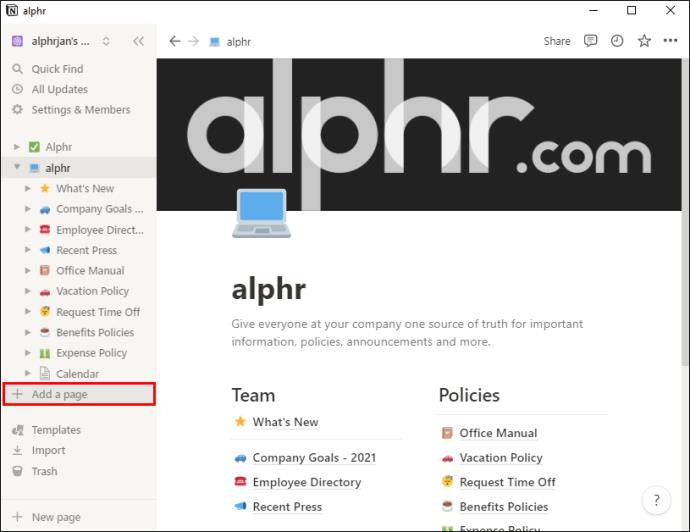The width and height of the screenshot is (690, 532).
Task: Expand Benefits Policies sidebar arrow
Action: tap(27, 332)
